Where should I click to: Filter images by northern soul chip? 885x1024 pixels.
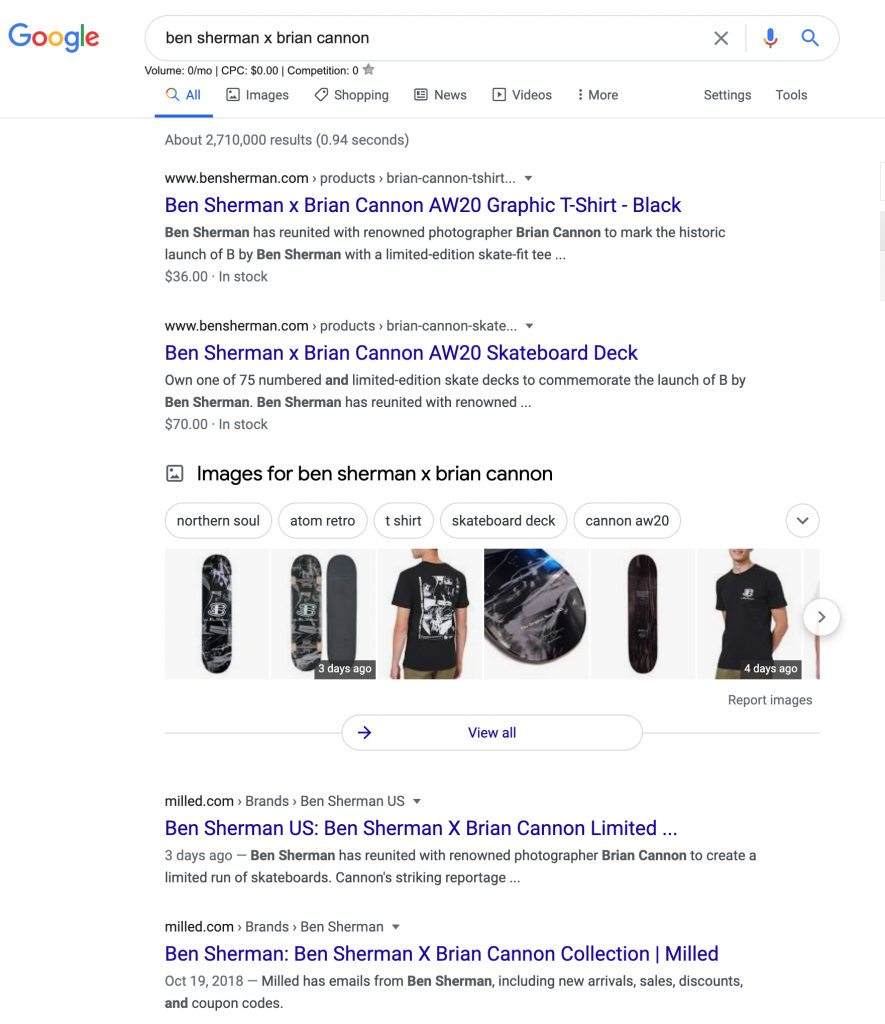[218, 520]
